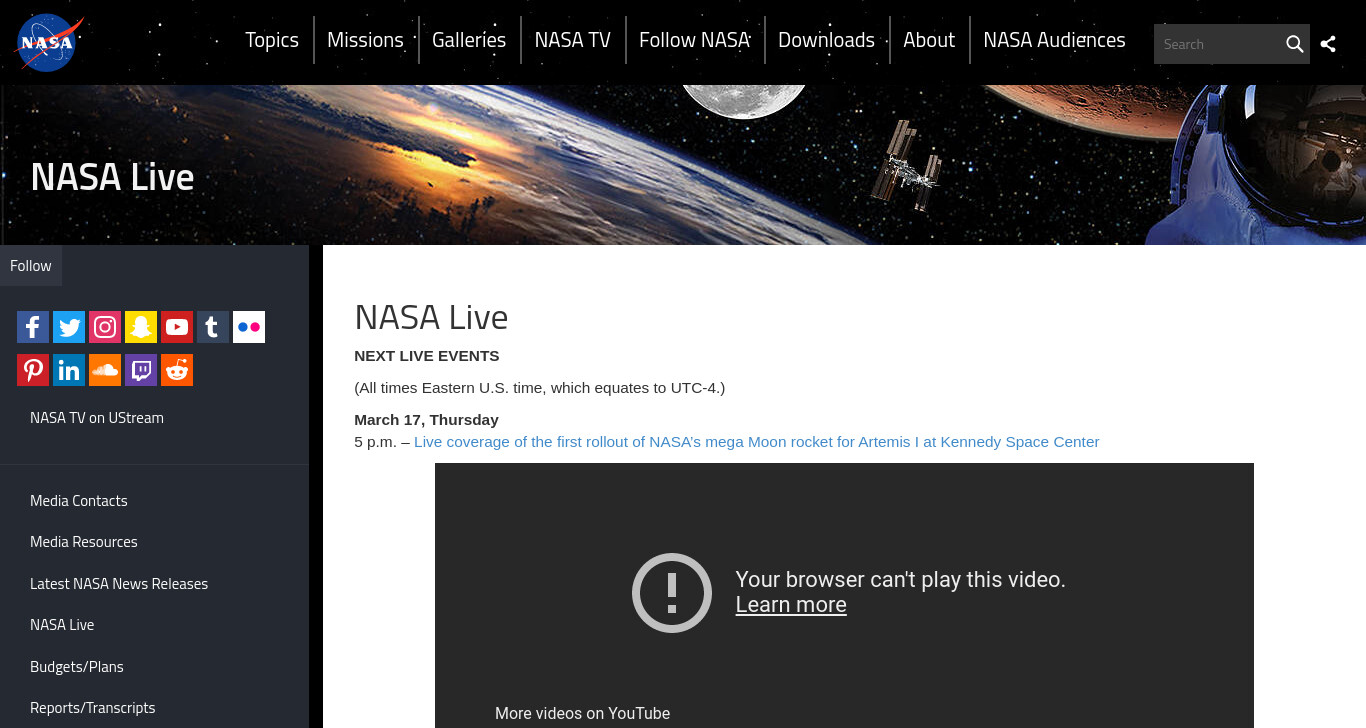
Task: Click Learn more in video player
Action: coord(791,605)
